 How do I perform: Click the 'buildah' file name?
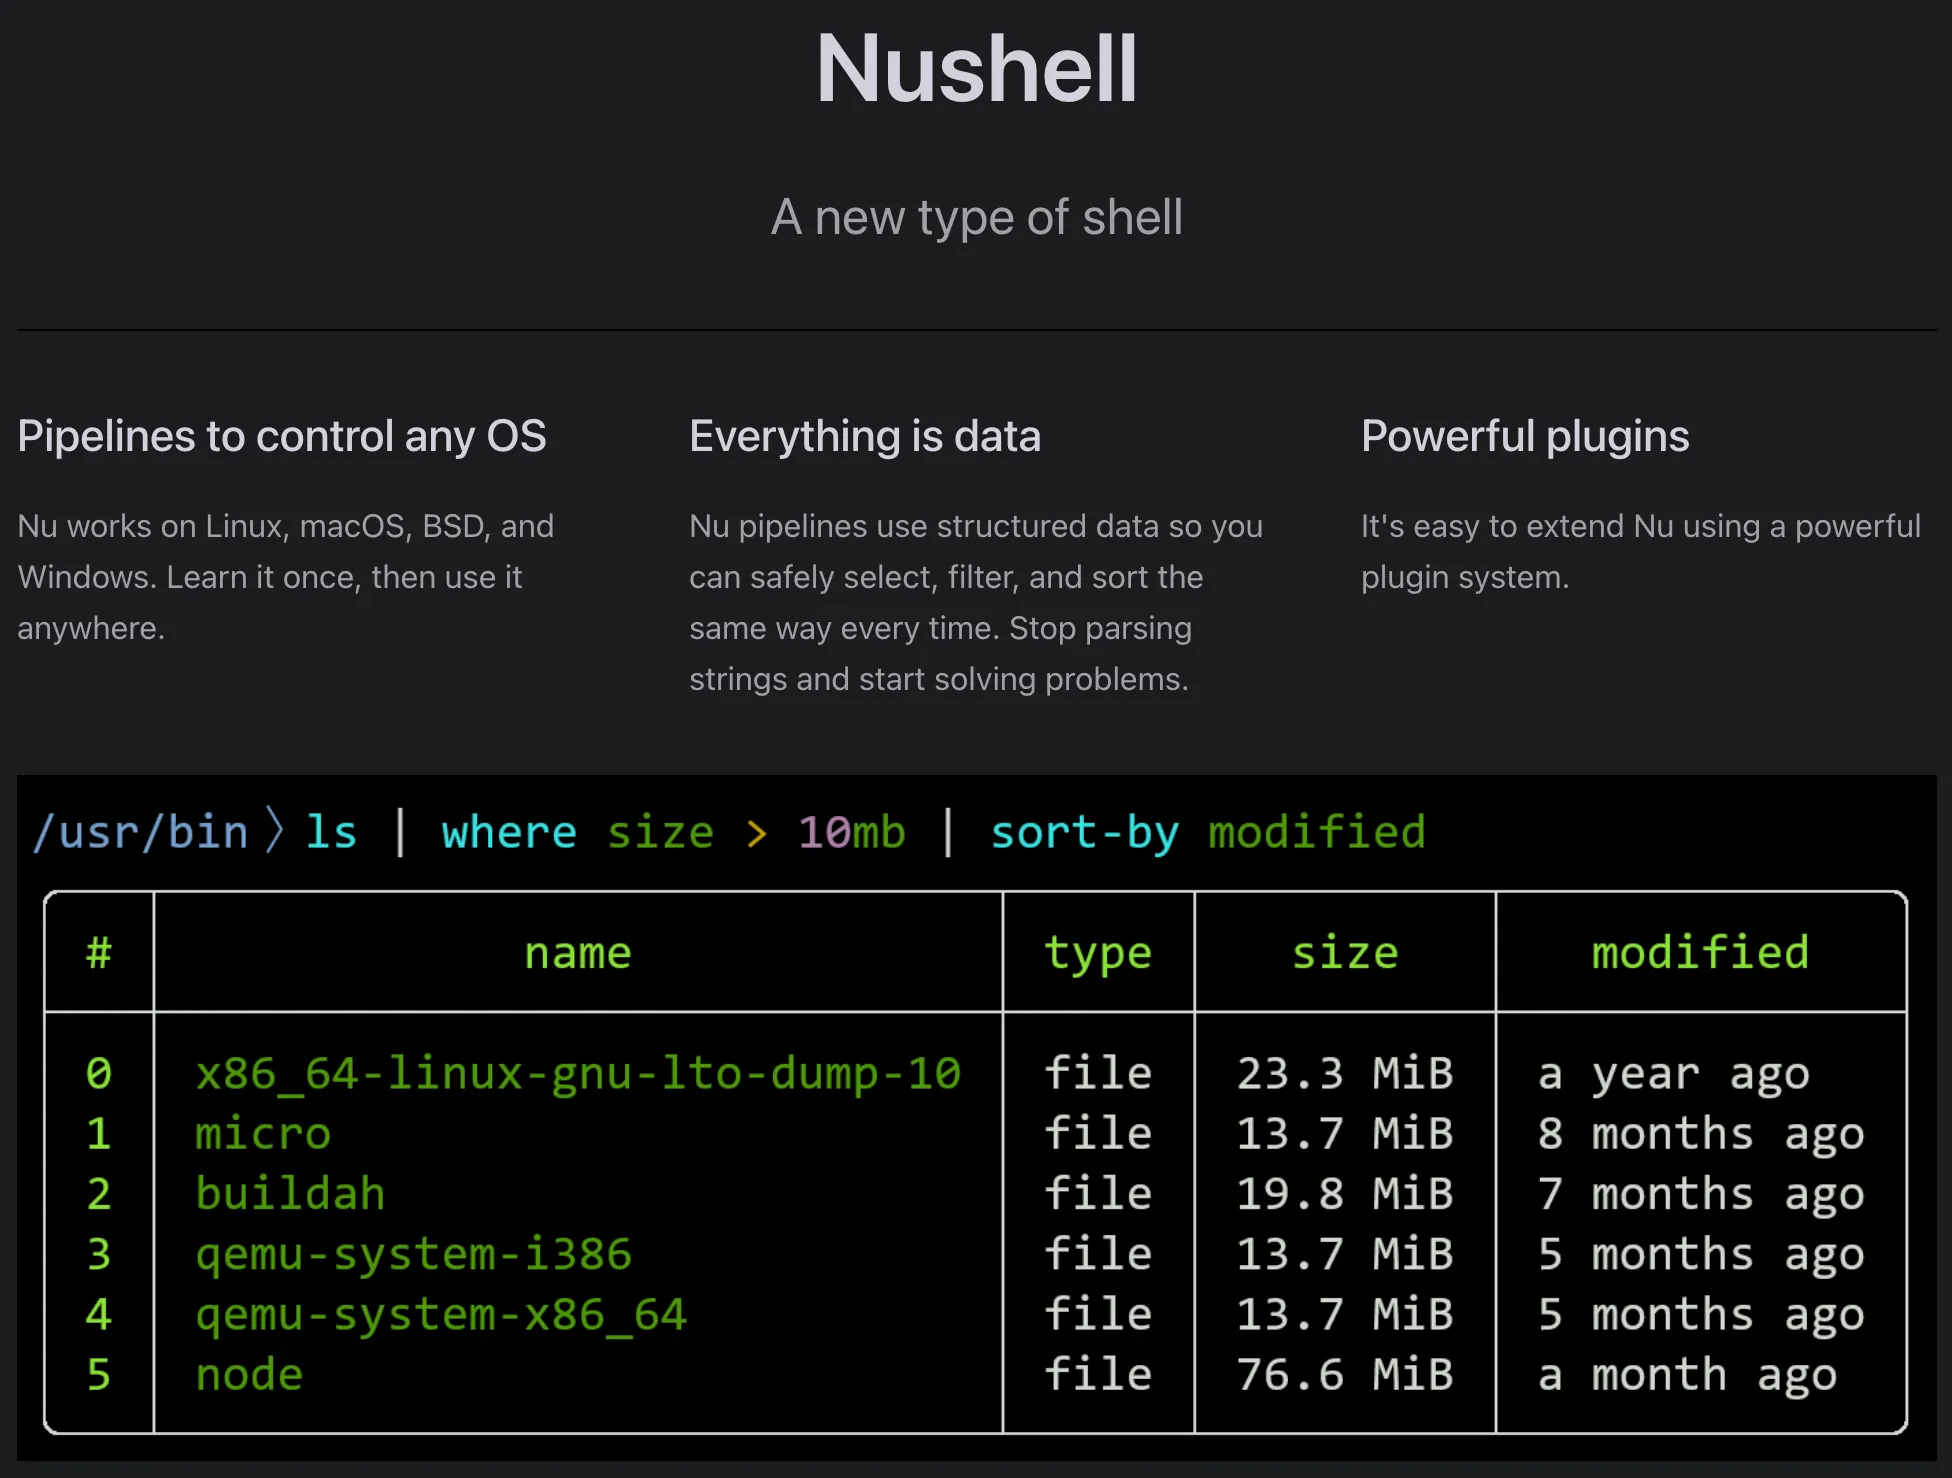click(x=290, y=1193)
